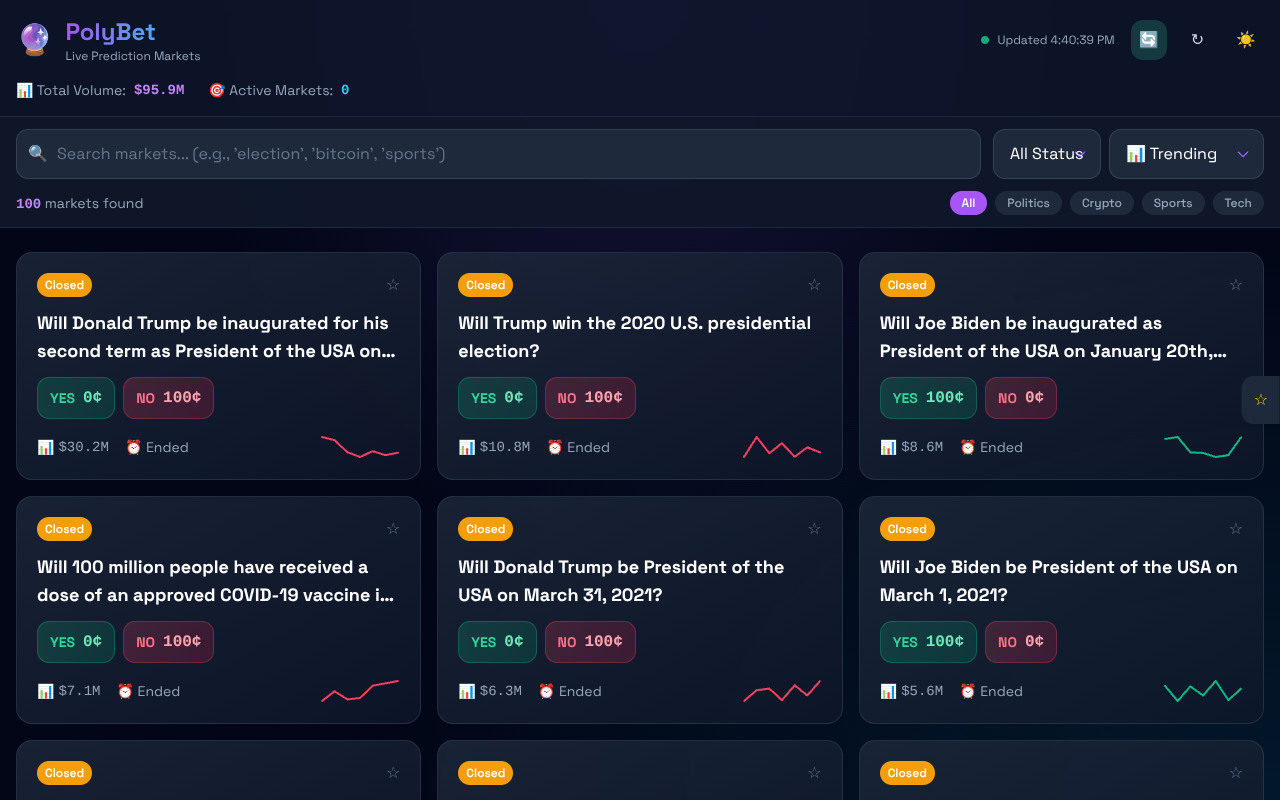Screen dimensions: 1280x800
Task: Click NO 0¢ on Biden inaugurated market
Action: click(1021, 398)
